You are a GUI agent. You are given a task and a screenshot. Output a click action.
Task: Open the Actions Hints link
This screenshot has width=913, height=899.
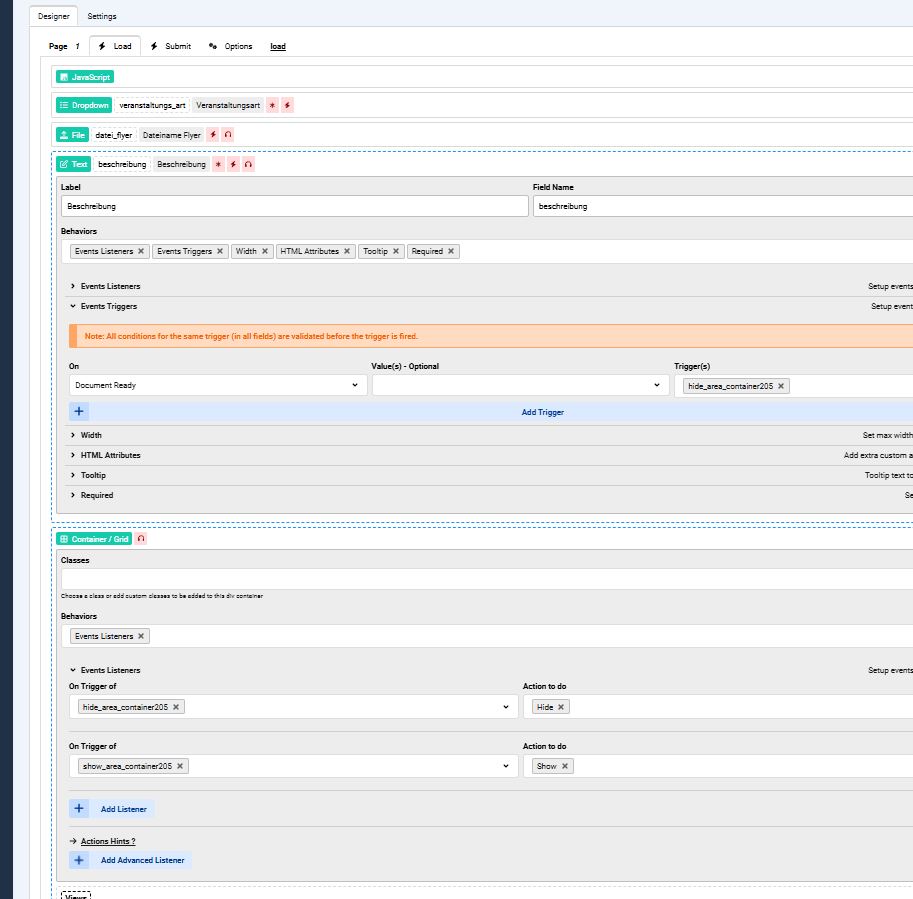[107, 841]
